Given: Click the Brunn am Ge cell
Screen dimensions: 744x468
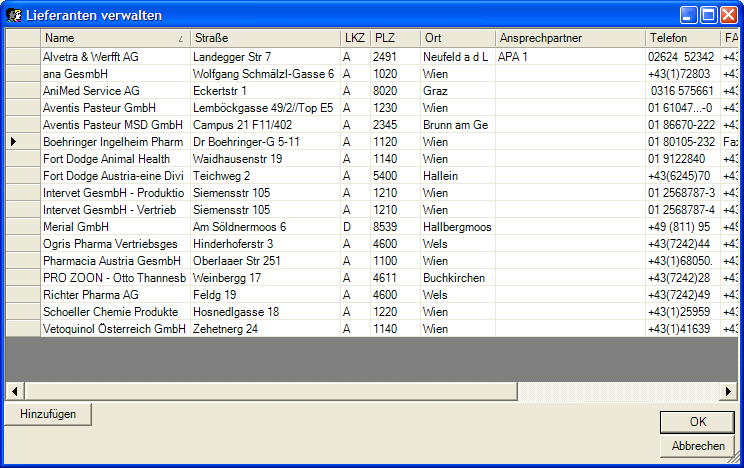Looking at the screenshot, I should [458, 125].
